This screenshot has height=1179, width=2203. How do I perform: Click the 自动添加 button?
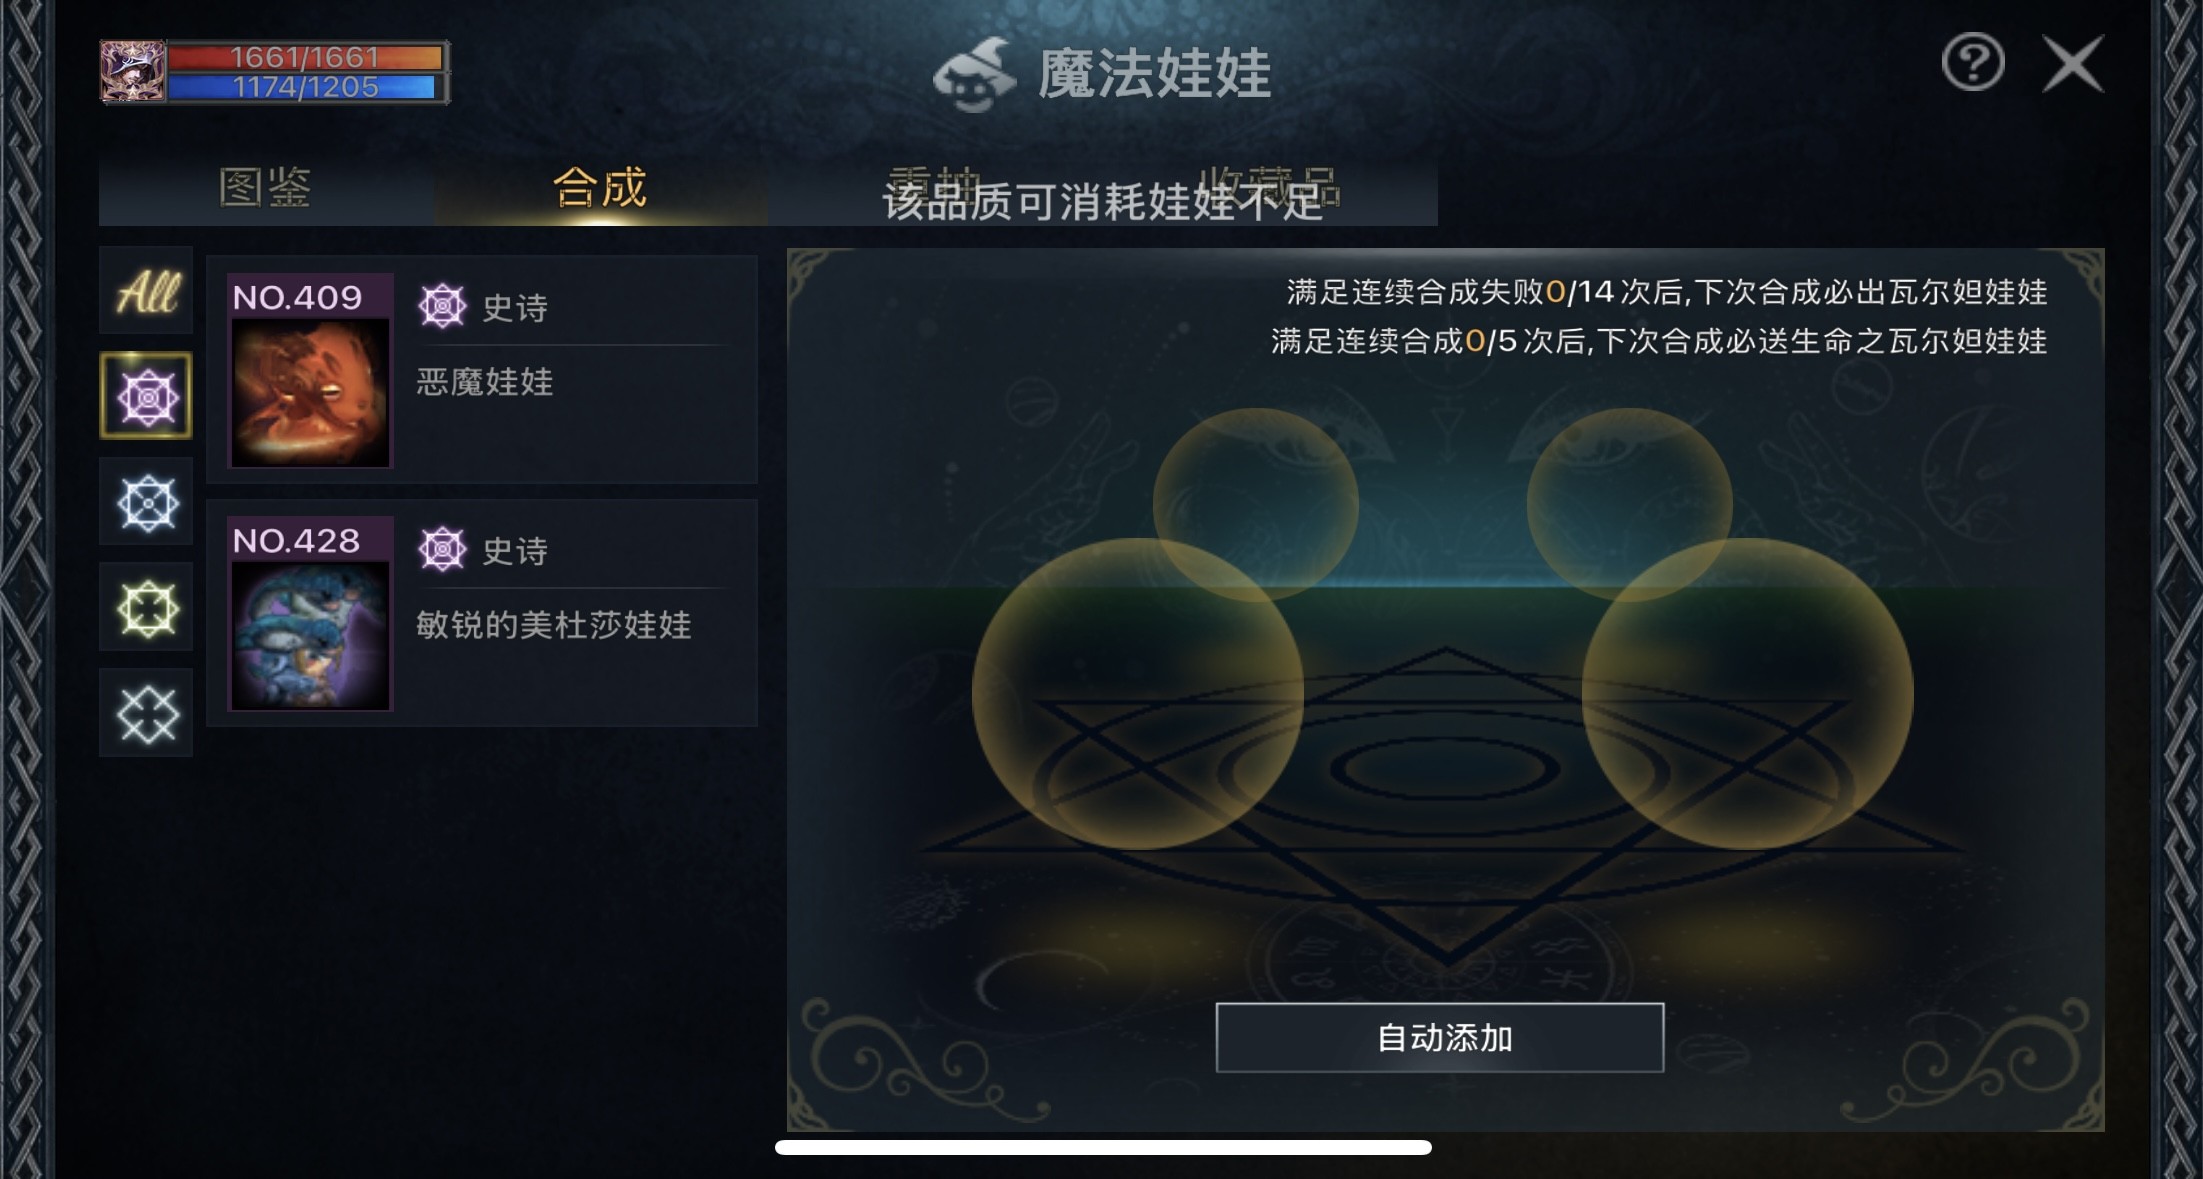1440,1038
